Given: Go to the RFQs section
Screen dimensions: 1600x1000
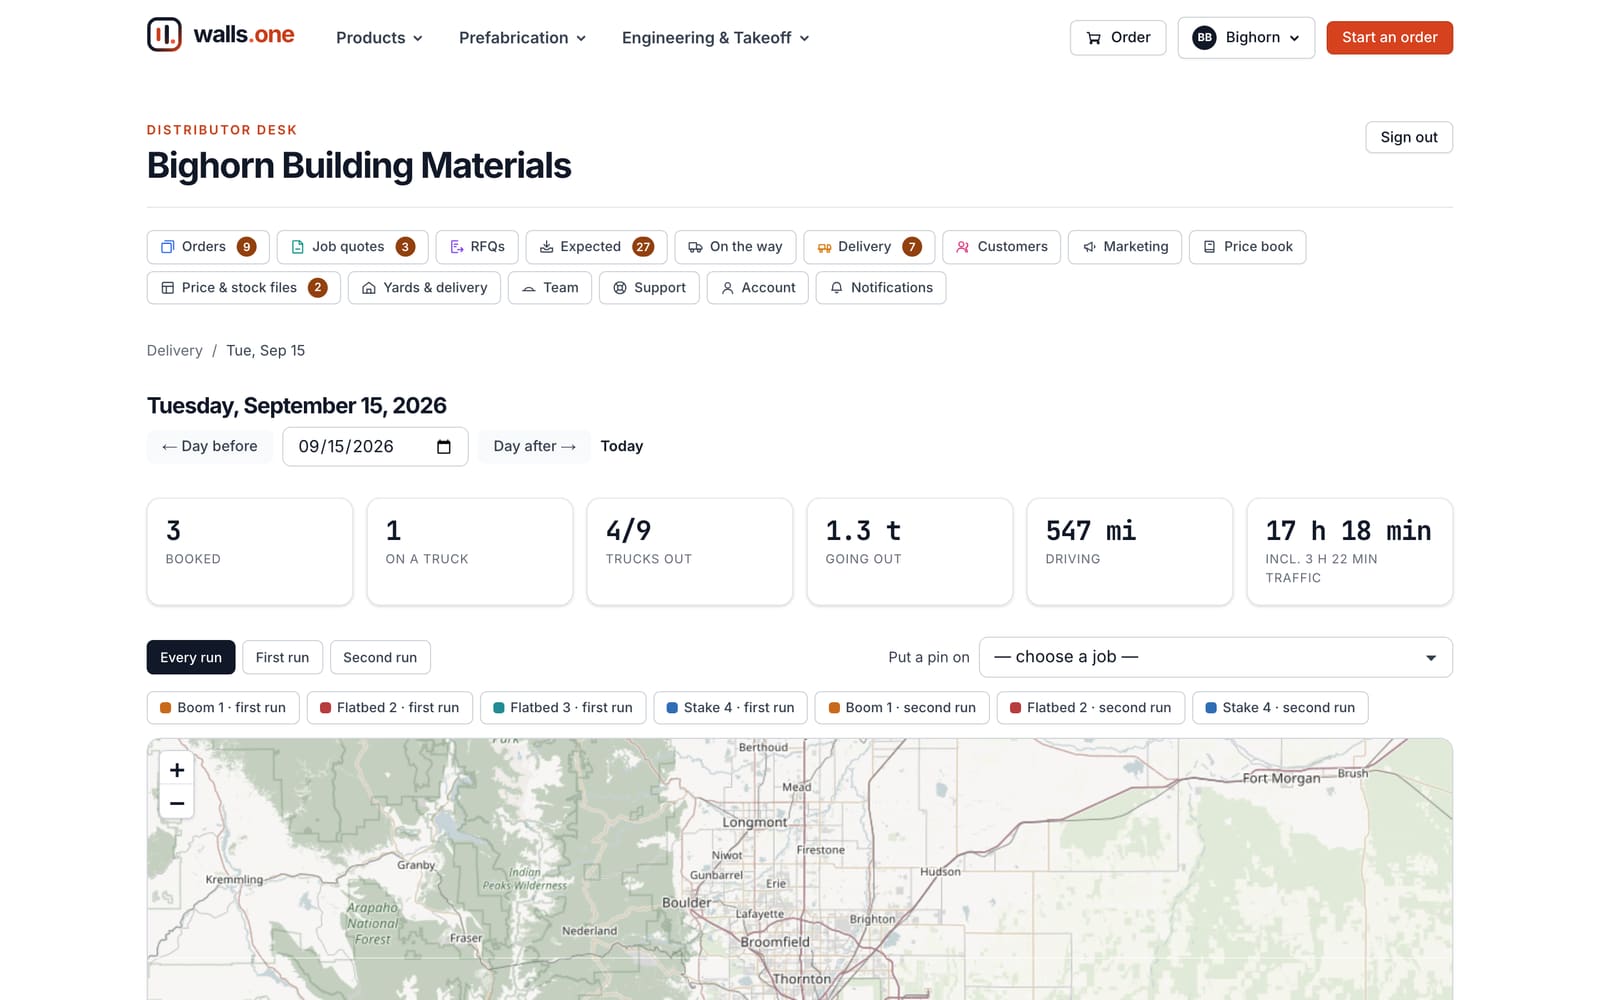Looking at the screenshot, I should (477, 247).
